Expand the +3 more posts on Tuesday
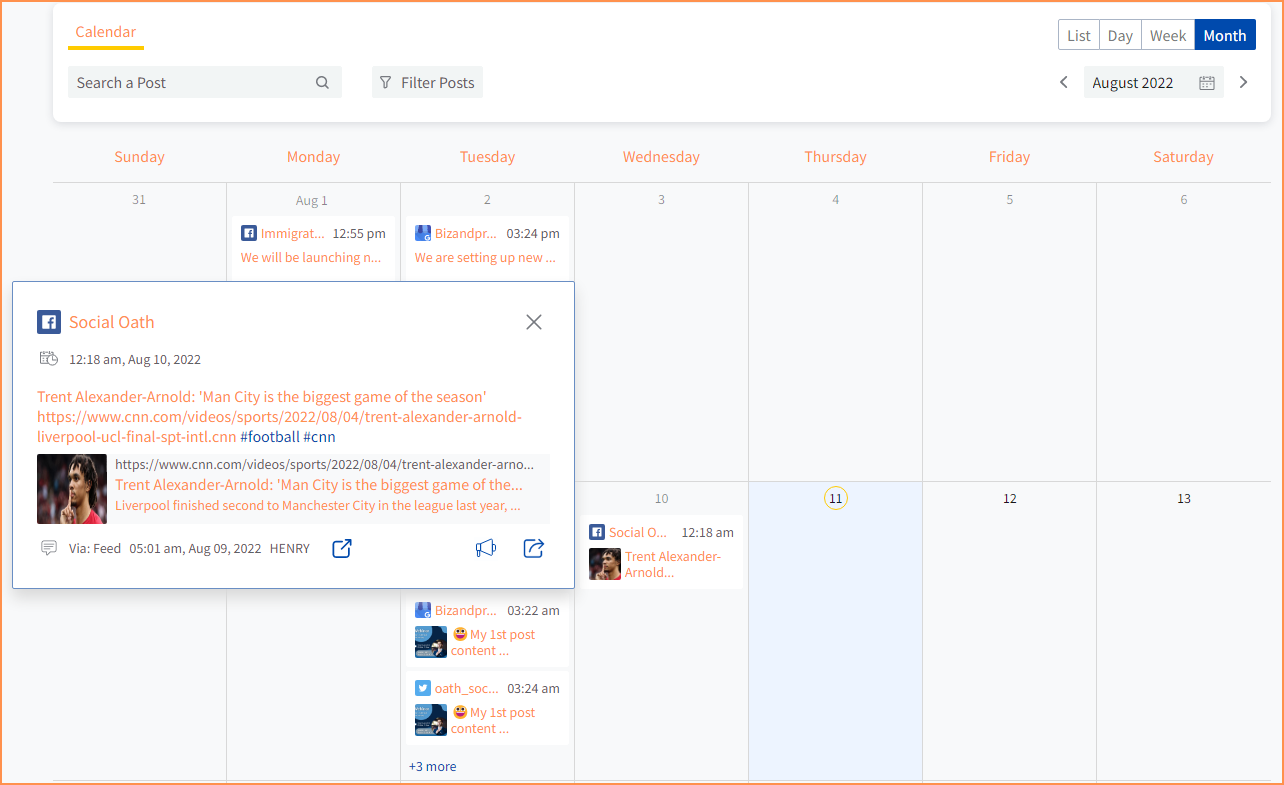The height and width of the screenshot is (785, 1284). [x=431, y=766]
